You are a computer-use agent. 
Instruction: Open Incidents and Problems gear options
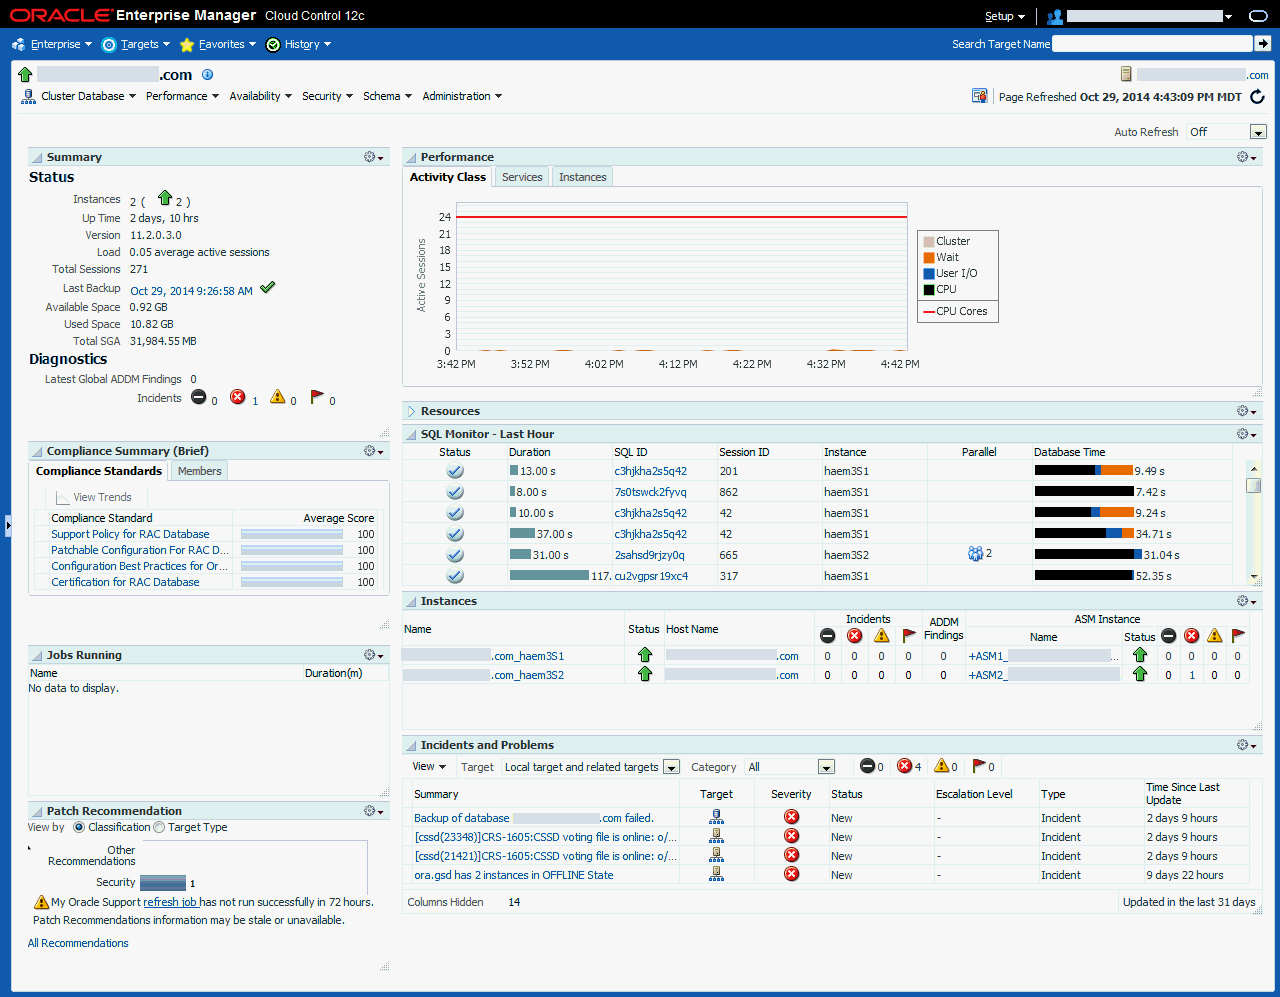coord(1247,745)
